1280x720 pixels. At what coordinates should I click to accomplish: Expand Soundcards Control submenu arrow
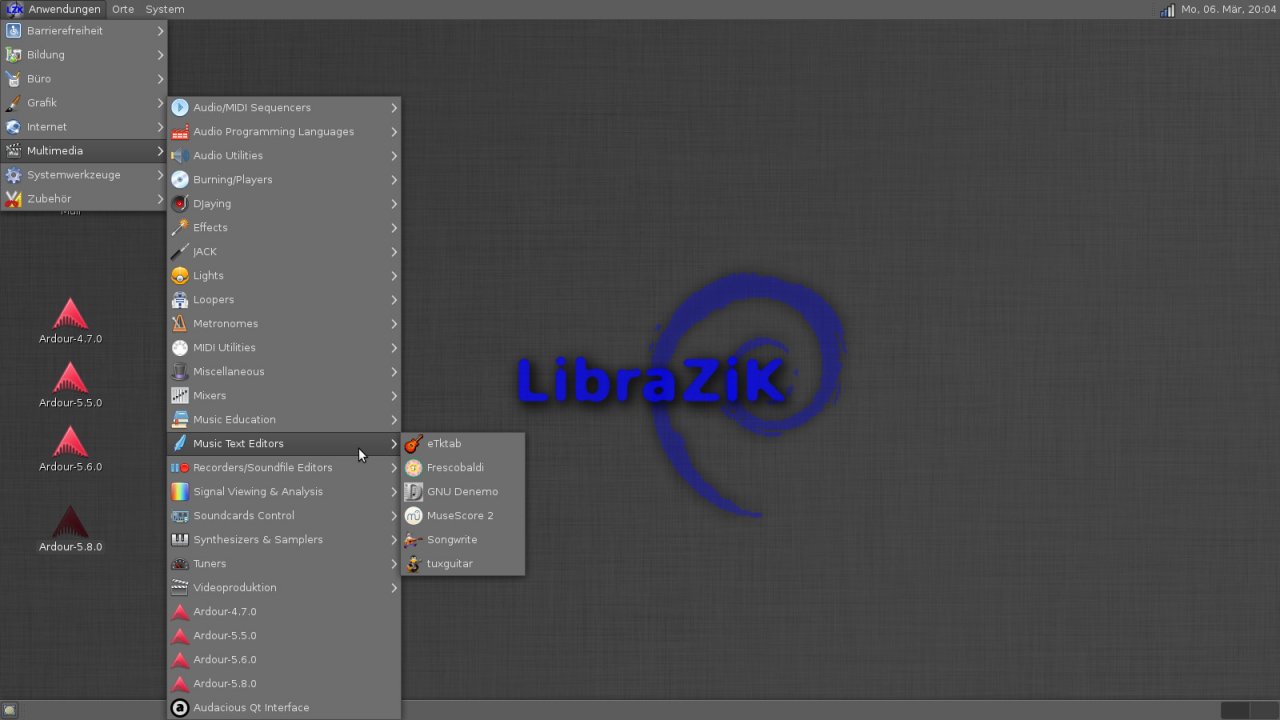pos(394,516)
